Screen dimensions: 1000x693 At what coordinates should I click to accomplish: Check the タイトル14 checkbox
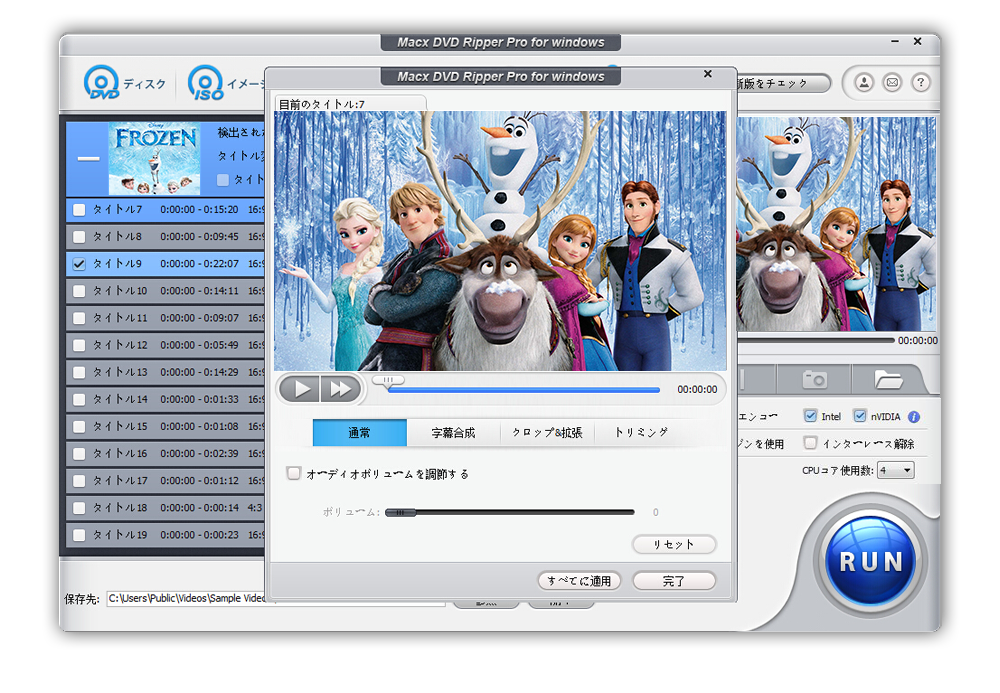click(x=79, y=400)
